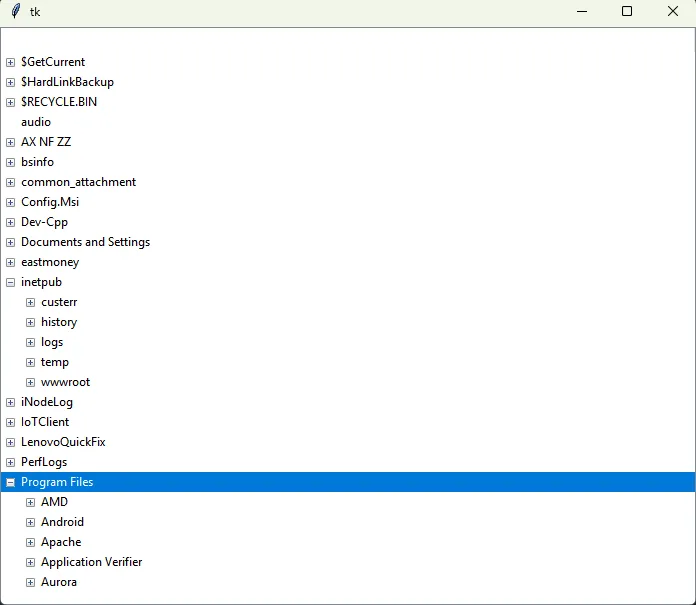696x605 pixels.
Task: Expand the $RECYCLE.BIN tree node
Action: pyautogui.click(x=10, y=102)
